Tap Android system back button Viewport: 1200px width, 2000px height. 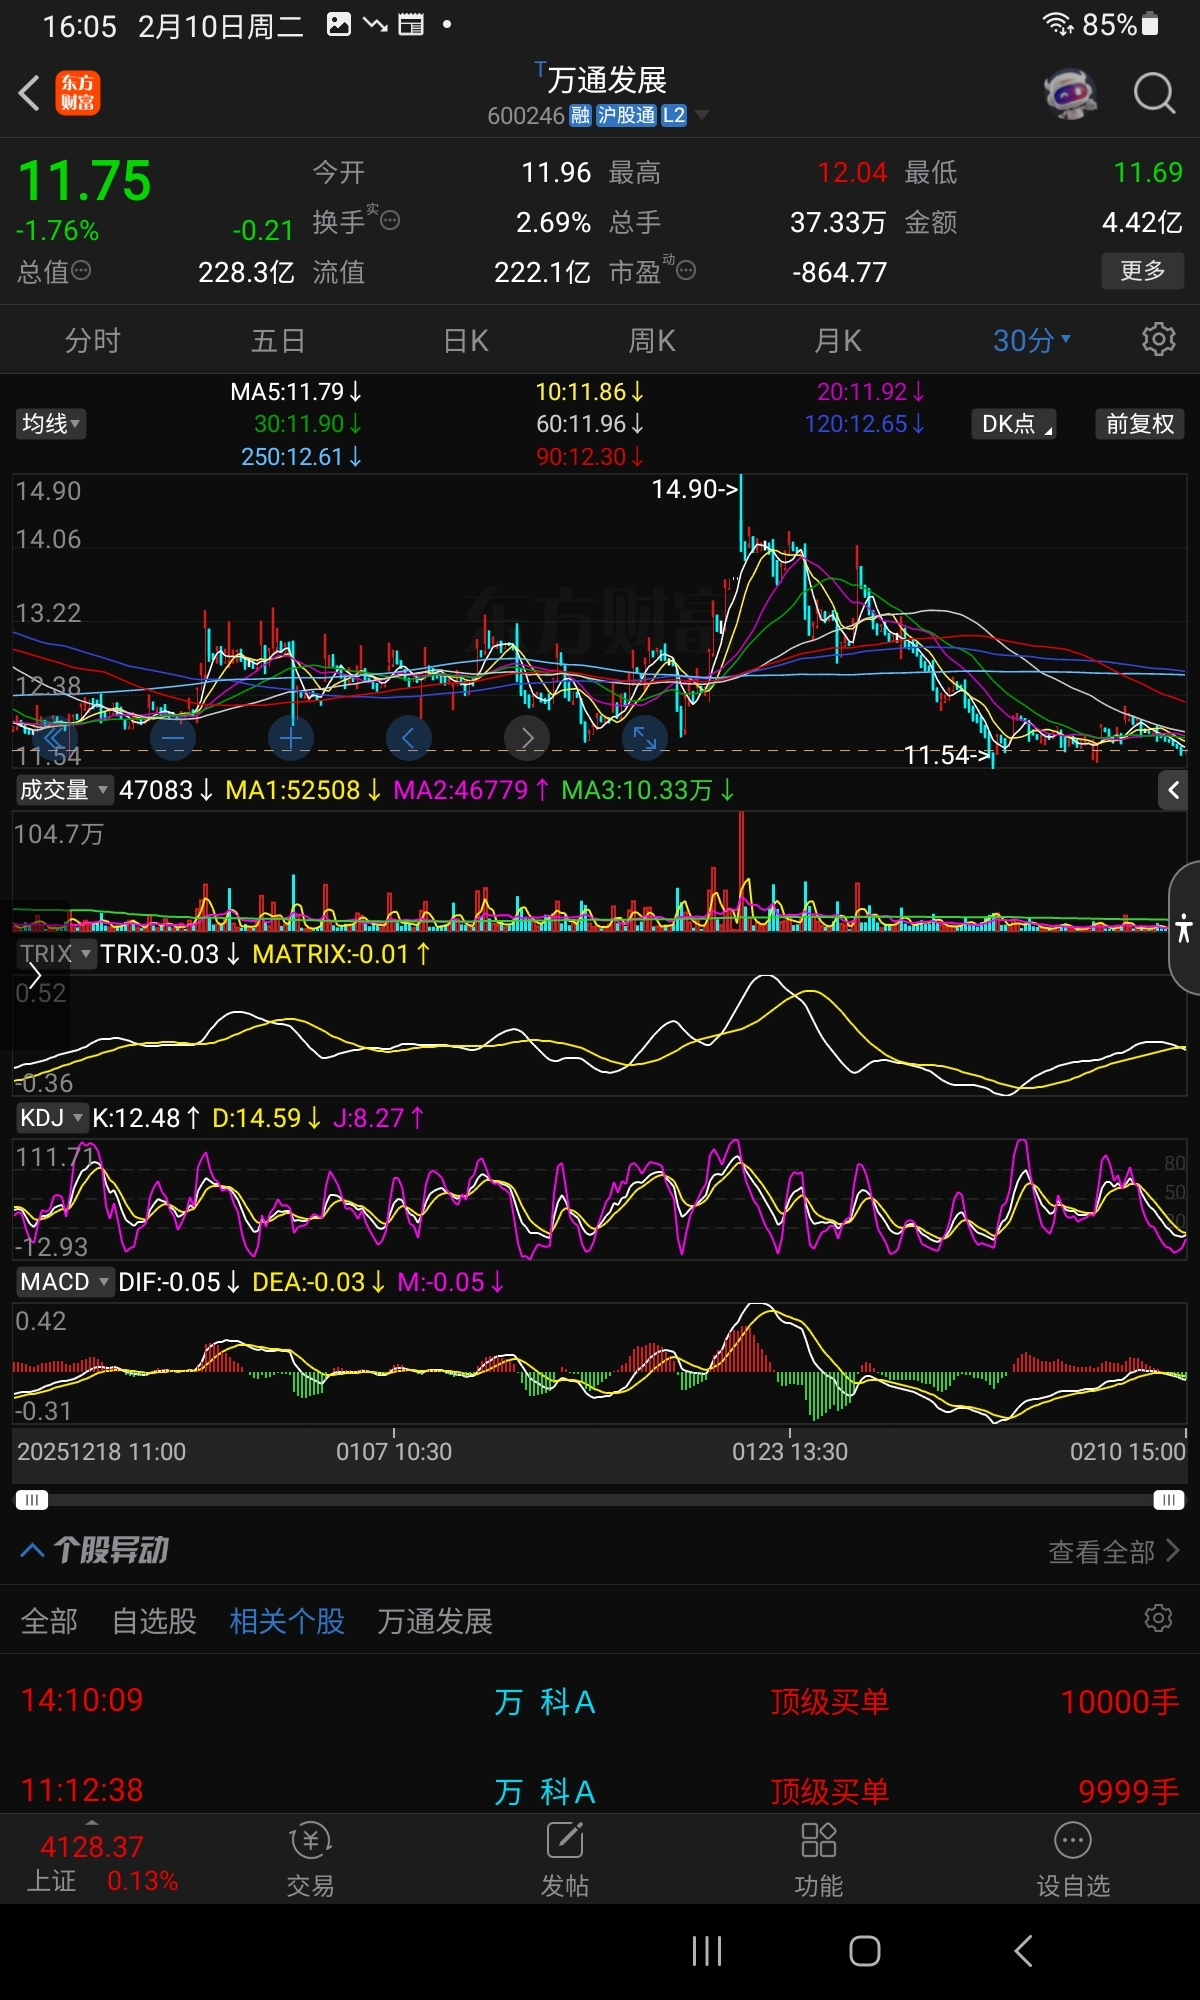point(1023,1951)
